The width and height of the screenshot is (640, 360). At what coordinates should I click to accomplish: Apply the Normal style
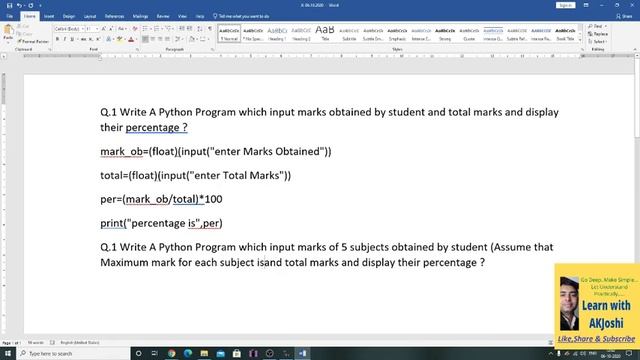229,33
